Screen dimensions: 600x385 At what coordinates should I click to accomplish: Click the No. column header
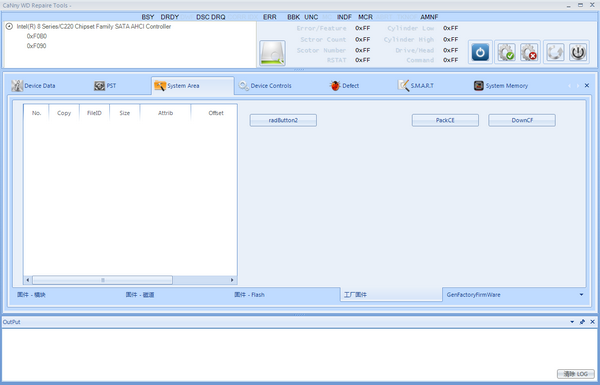(36, 113)
